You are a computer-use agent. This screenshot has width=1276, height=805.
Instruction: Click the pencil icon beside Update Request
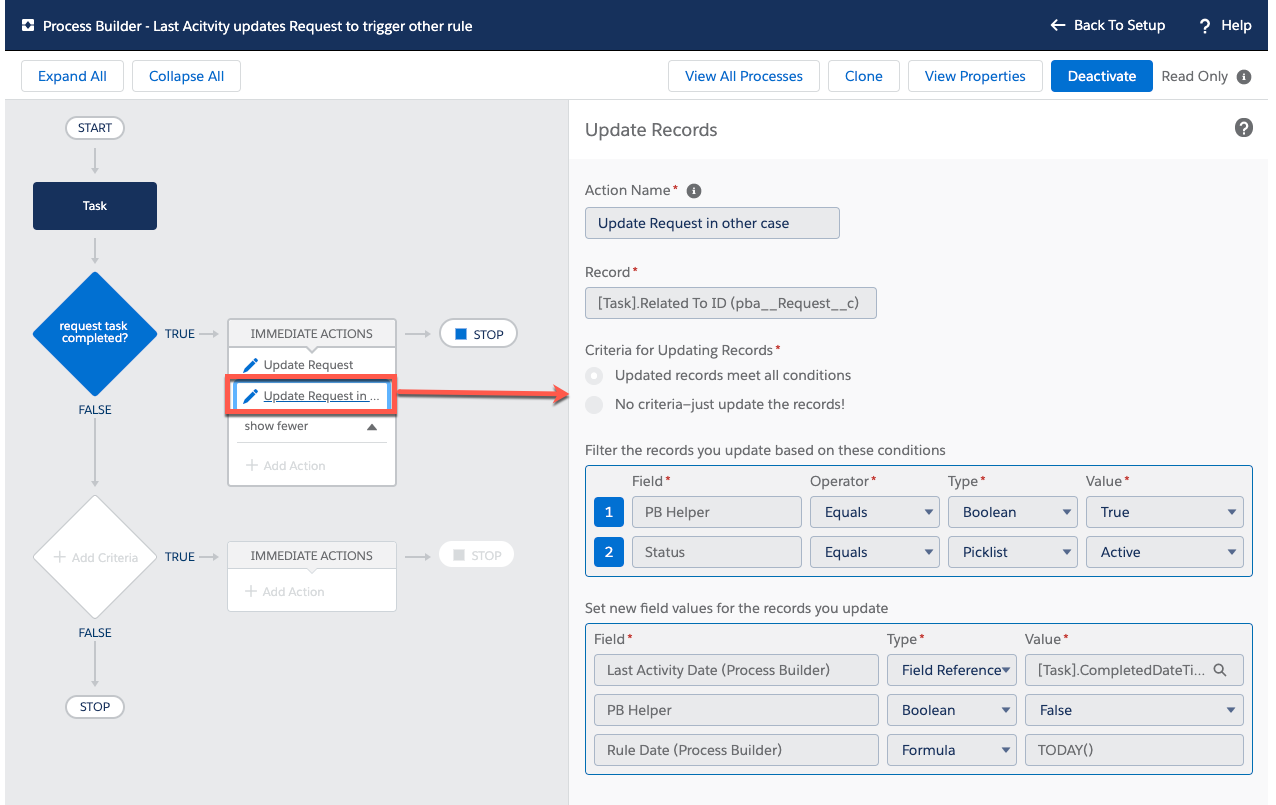249,364
